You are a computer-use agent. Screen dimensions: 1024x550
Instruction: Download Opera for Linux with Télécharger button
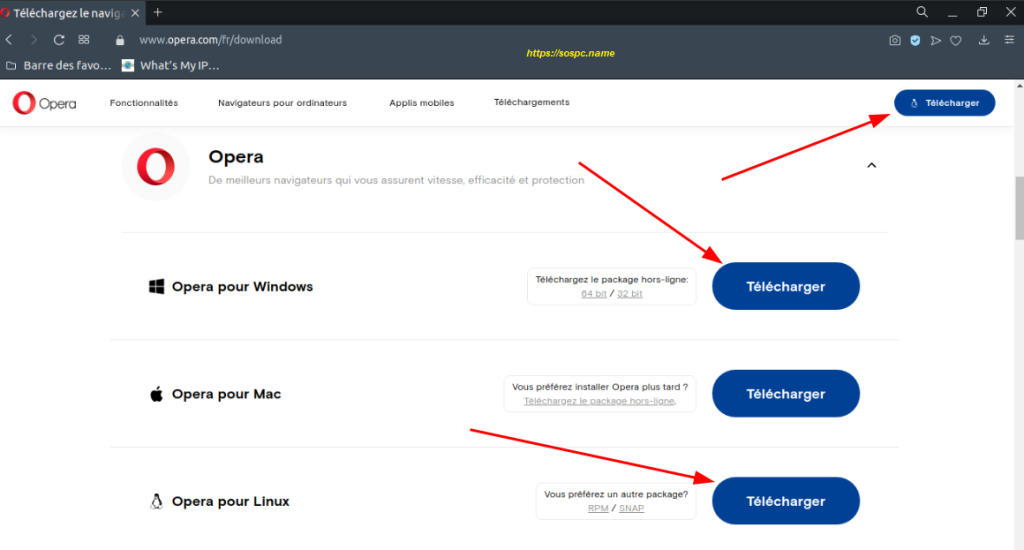coord(786,501)
